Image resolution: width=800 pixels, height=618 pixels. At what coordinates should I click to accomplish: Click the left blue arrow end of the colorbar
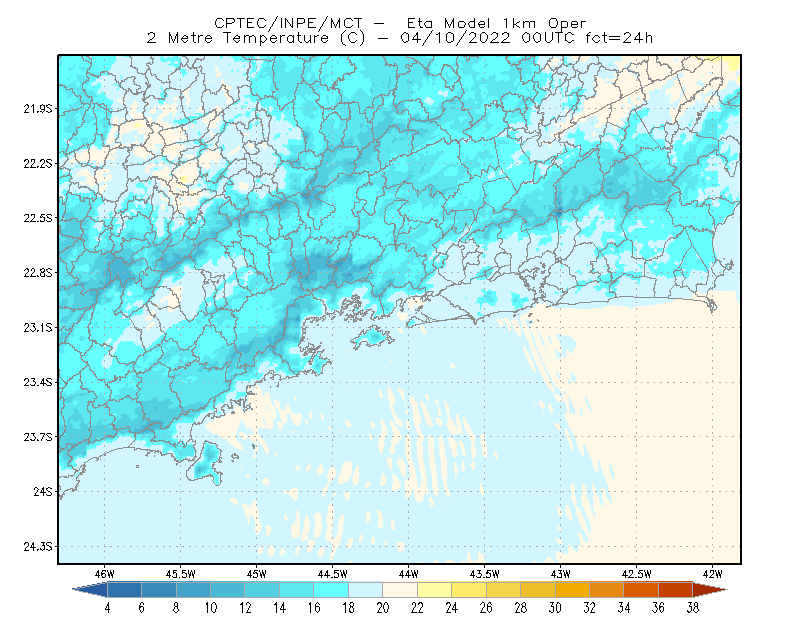point(90,590)
